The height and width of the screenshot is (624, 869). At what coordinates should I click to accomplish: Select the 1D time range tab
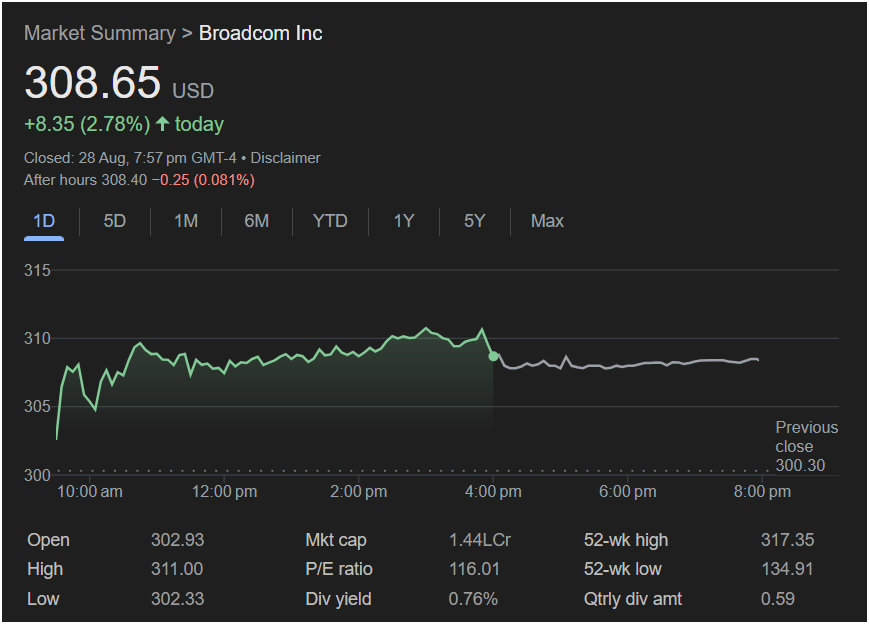(x=44, y=221)
